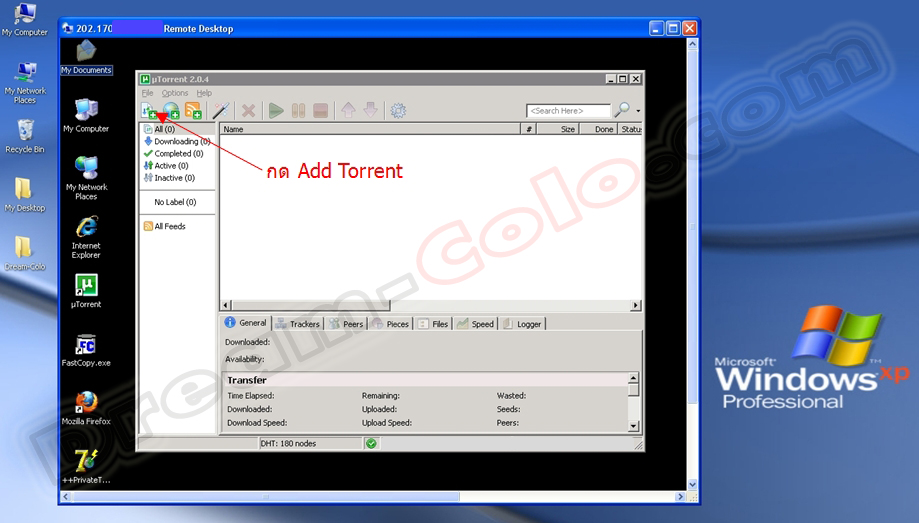Sort torrents by Name column header

click(370, 129)
